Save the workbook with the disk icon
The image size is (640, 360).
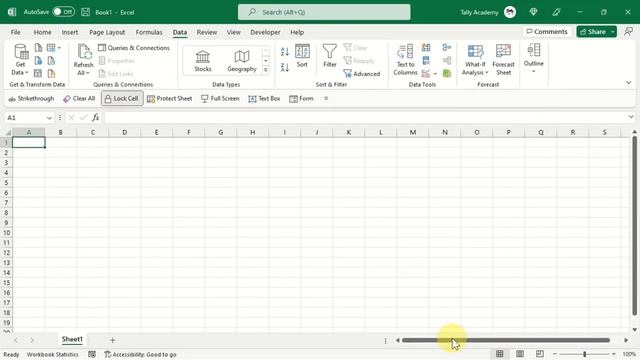coord(85,12)
